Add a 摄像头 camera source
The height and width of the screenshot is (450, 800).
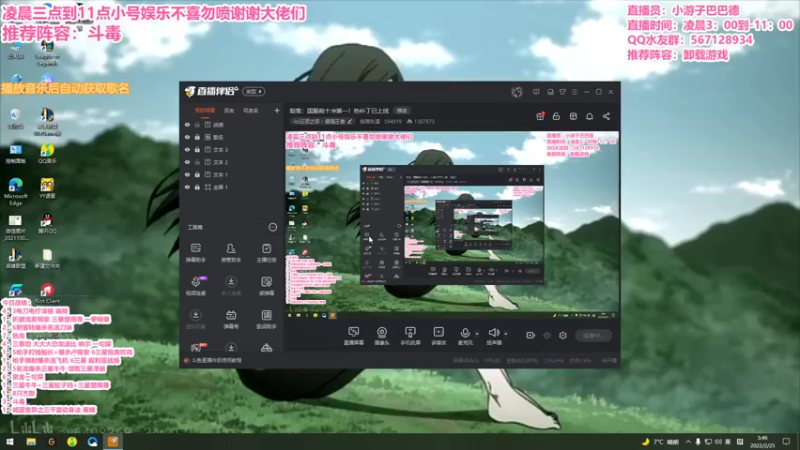[x=382, y=336]
